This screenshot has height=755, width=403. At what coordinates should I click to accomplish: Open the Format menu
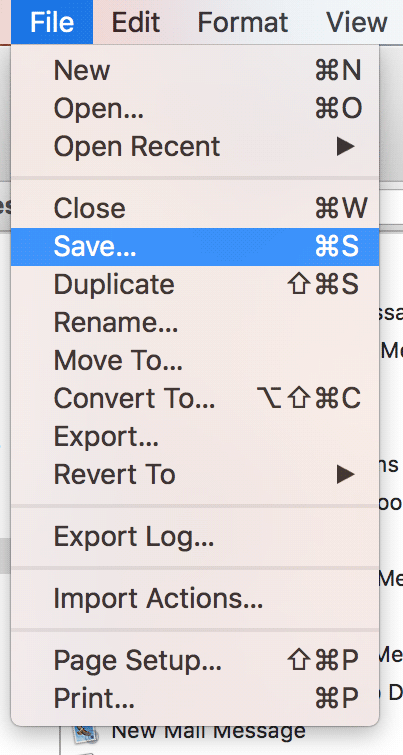(243, 22)
